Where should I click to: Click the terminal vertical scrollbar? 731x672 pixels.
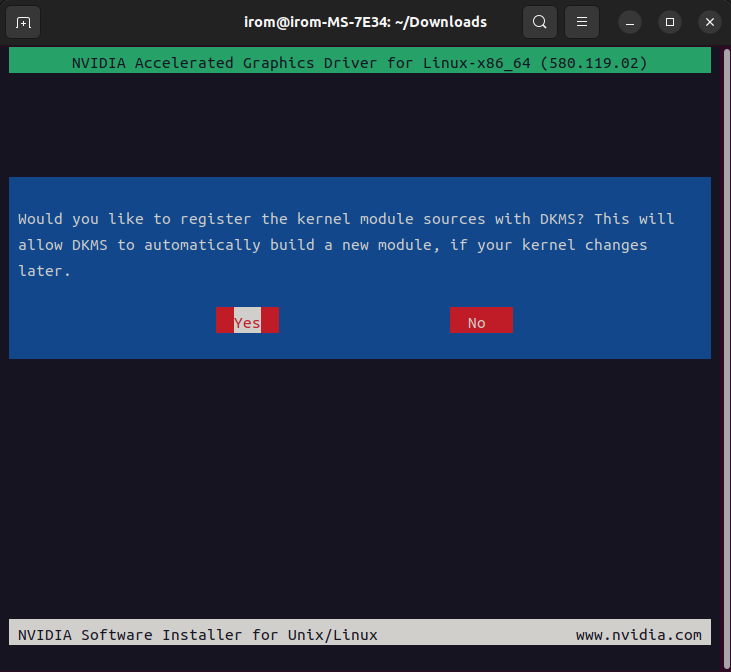727,359
